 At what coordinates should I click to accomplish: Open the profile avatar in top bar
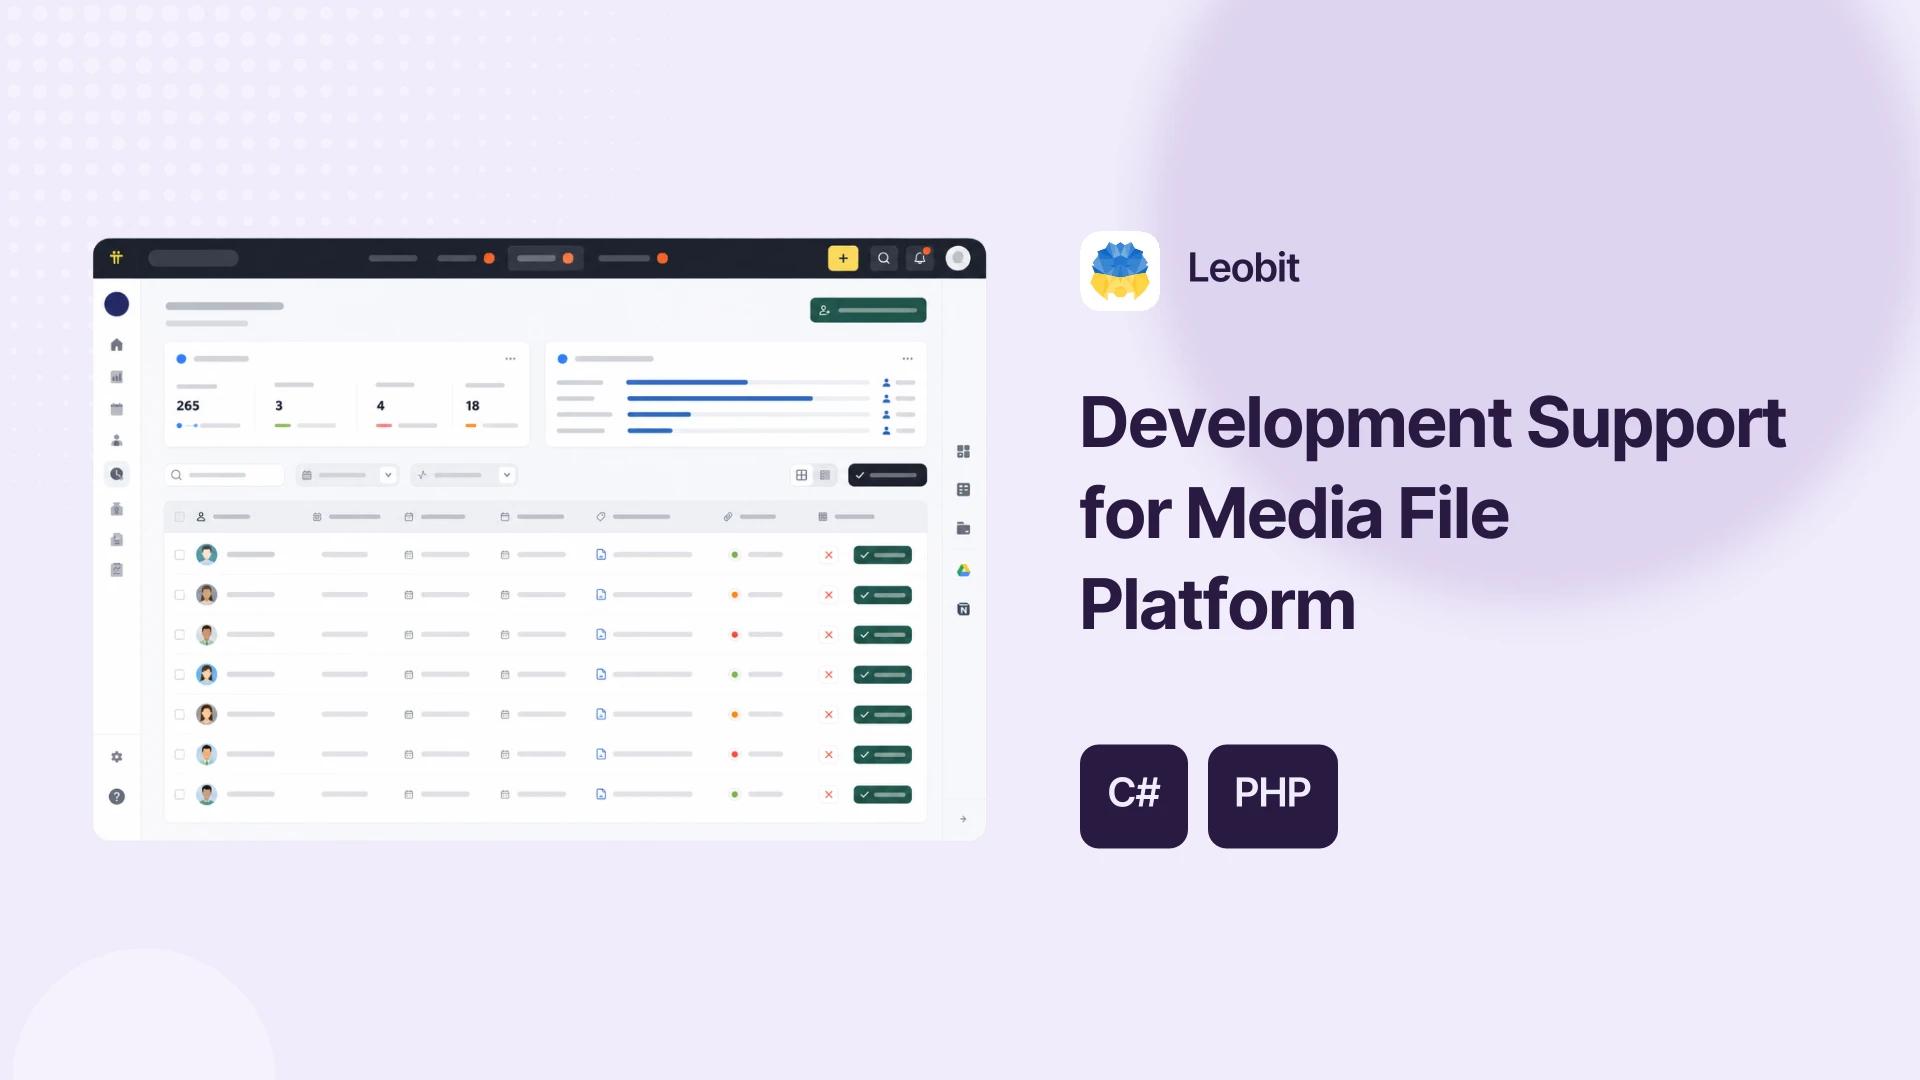[958, 258]
